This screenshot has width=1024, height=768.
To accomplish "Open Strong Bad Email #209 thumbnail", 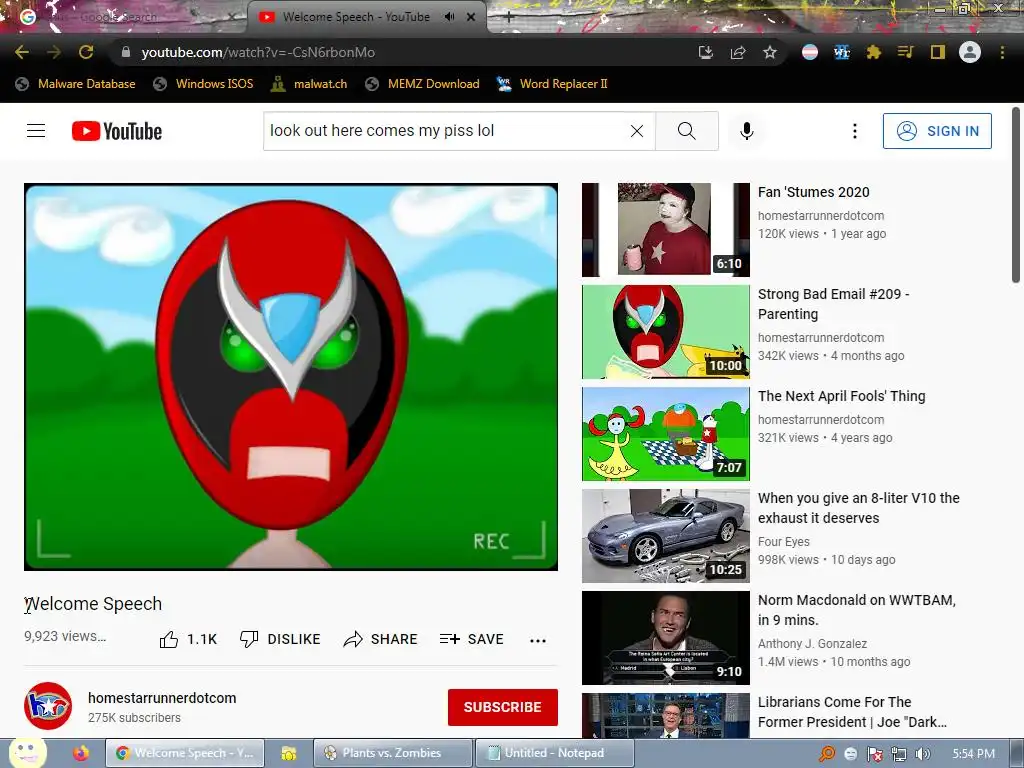I will click(665, 332).
